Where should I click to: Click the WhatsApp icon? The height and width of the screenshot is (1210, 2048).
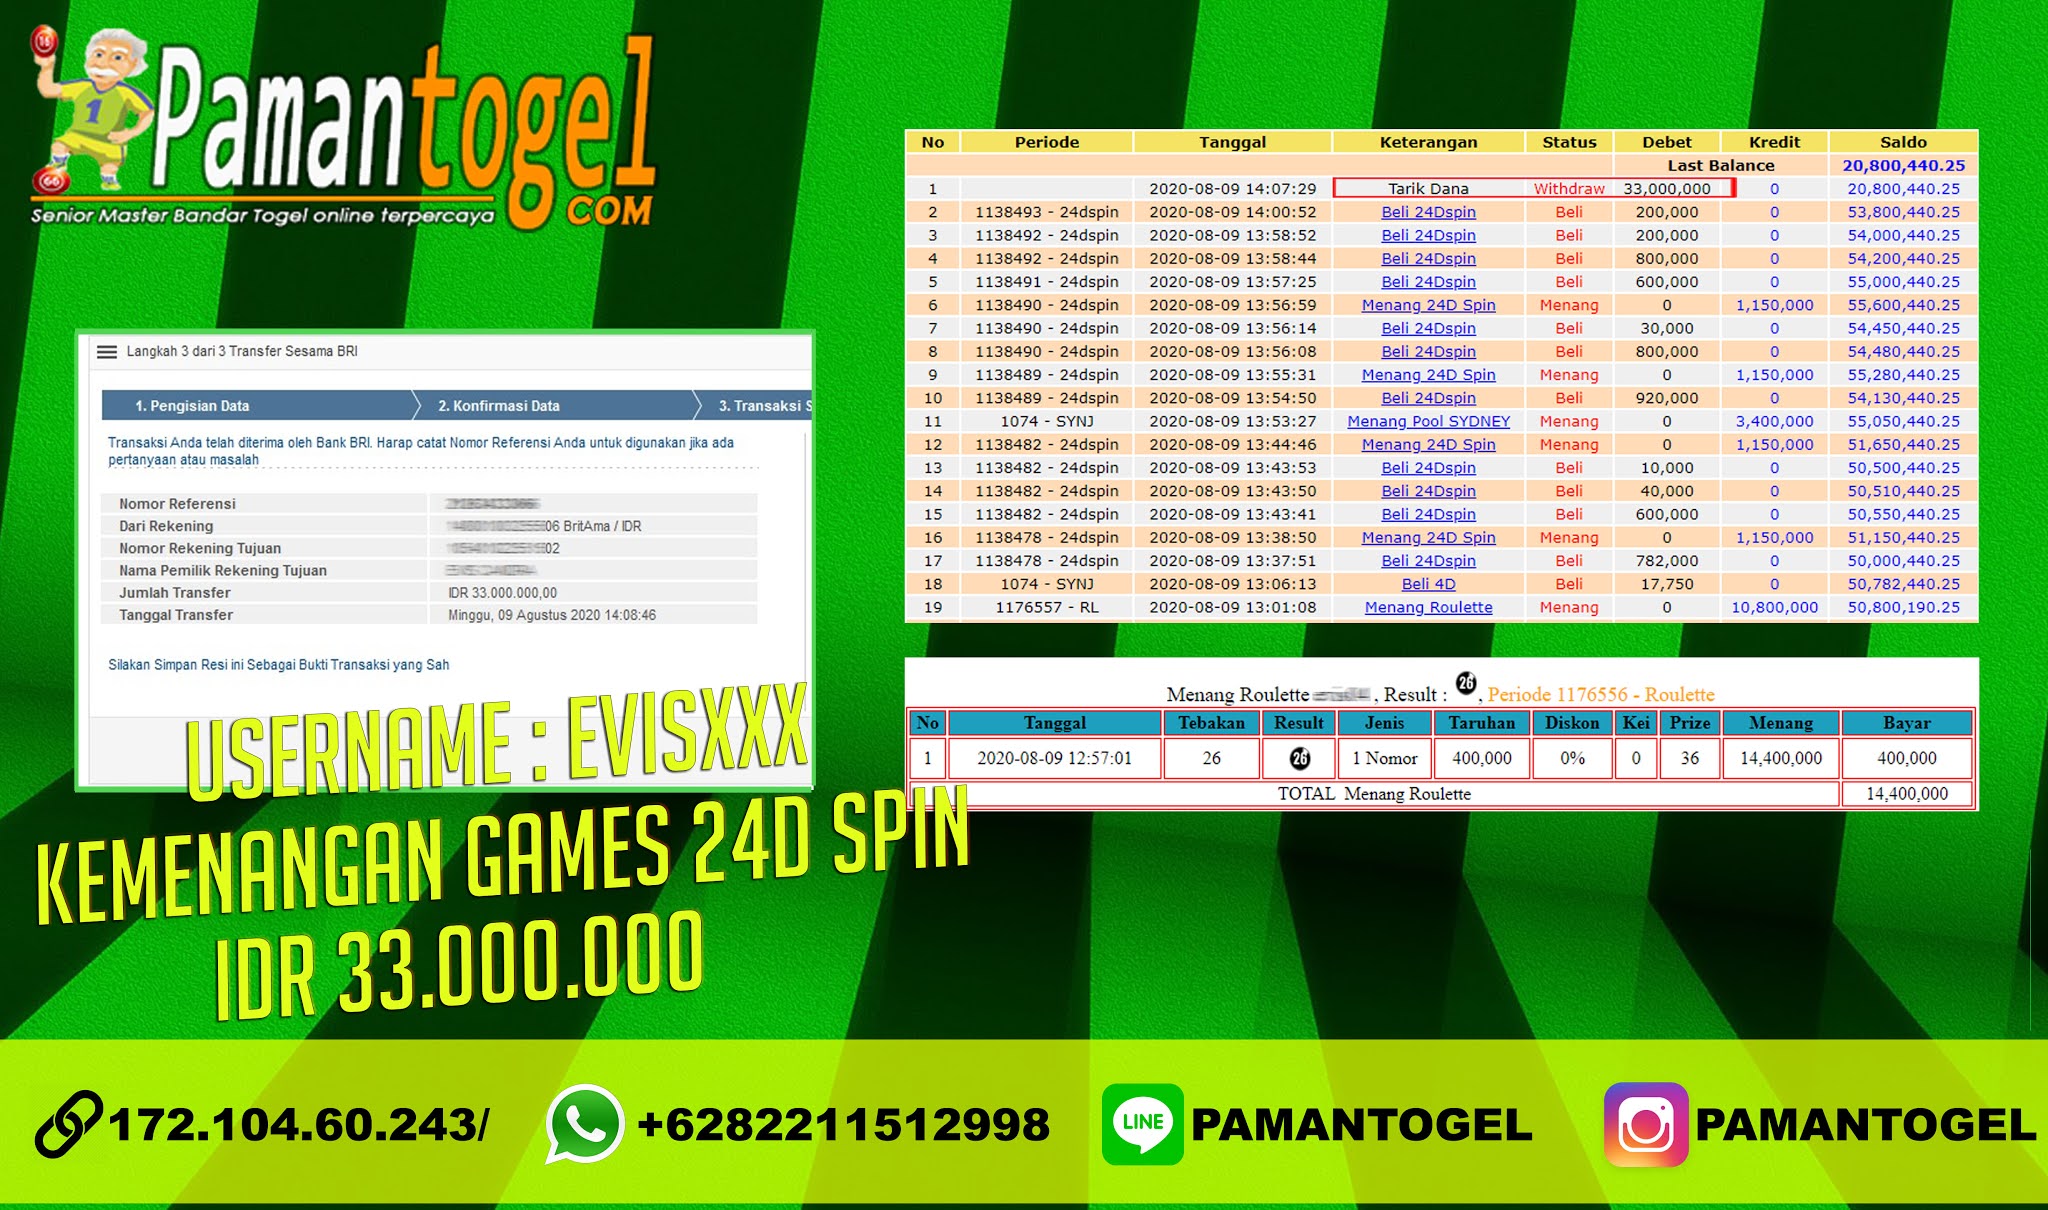click(585, 1124)
